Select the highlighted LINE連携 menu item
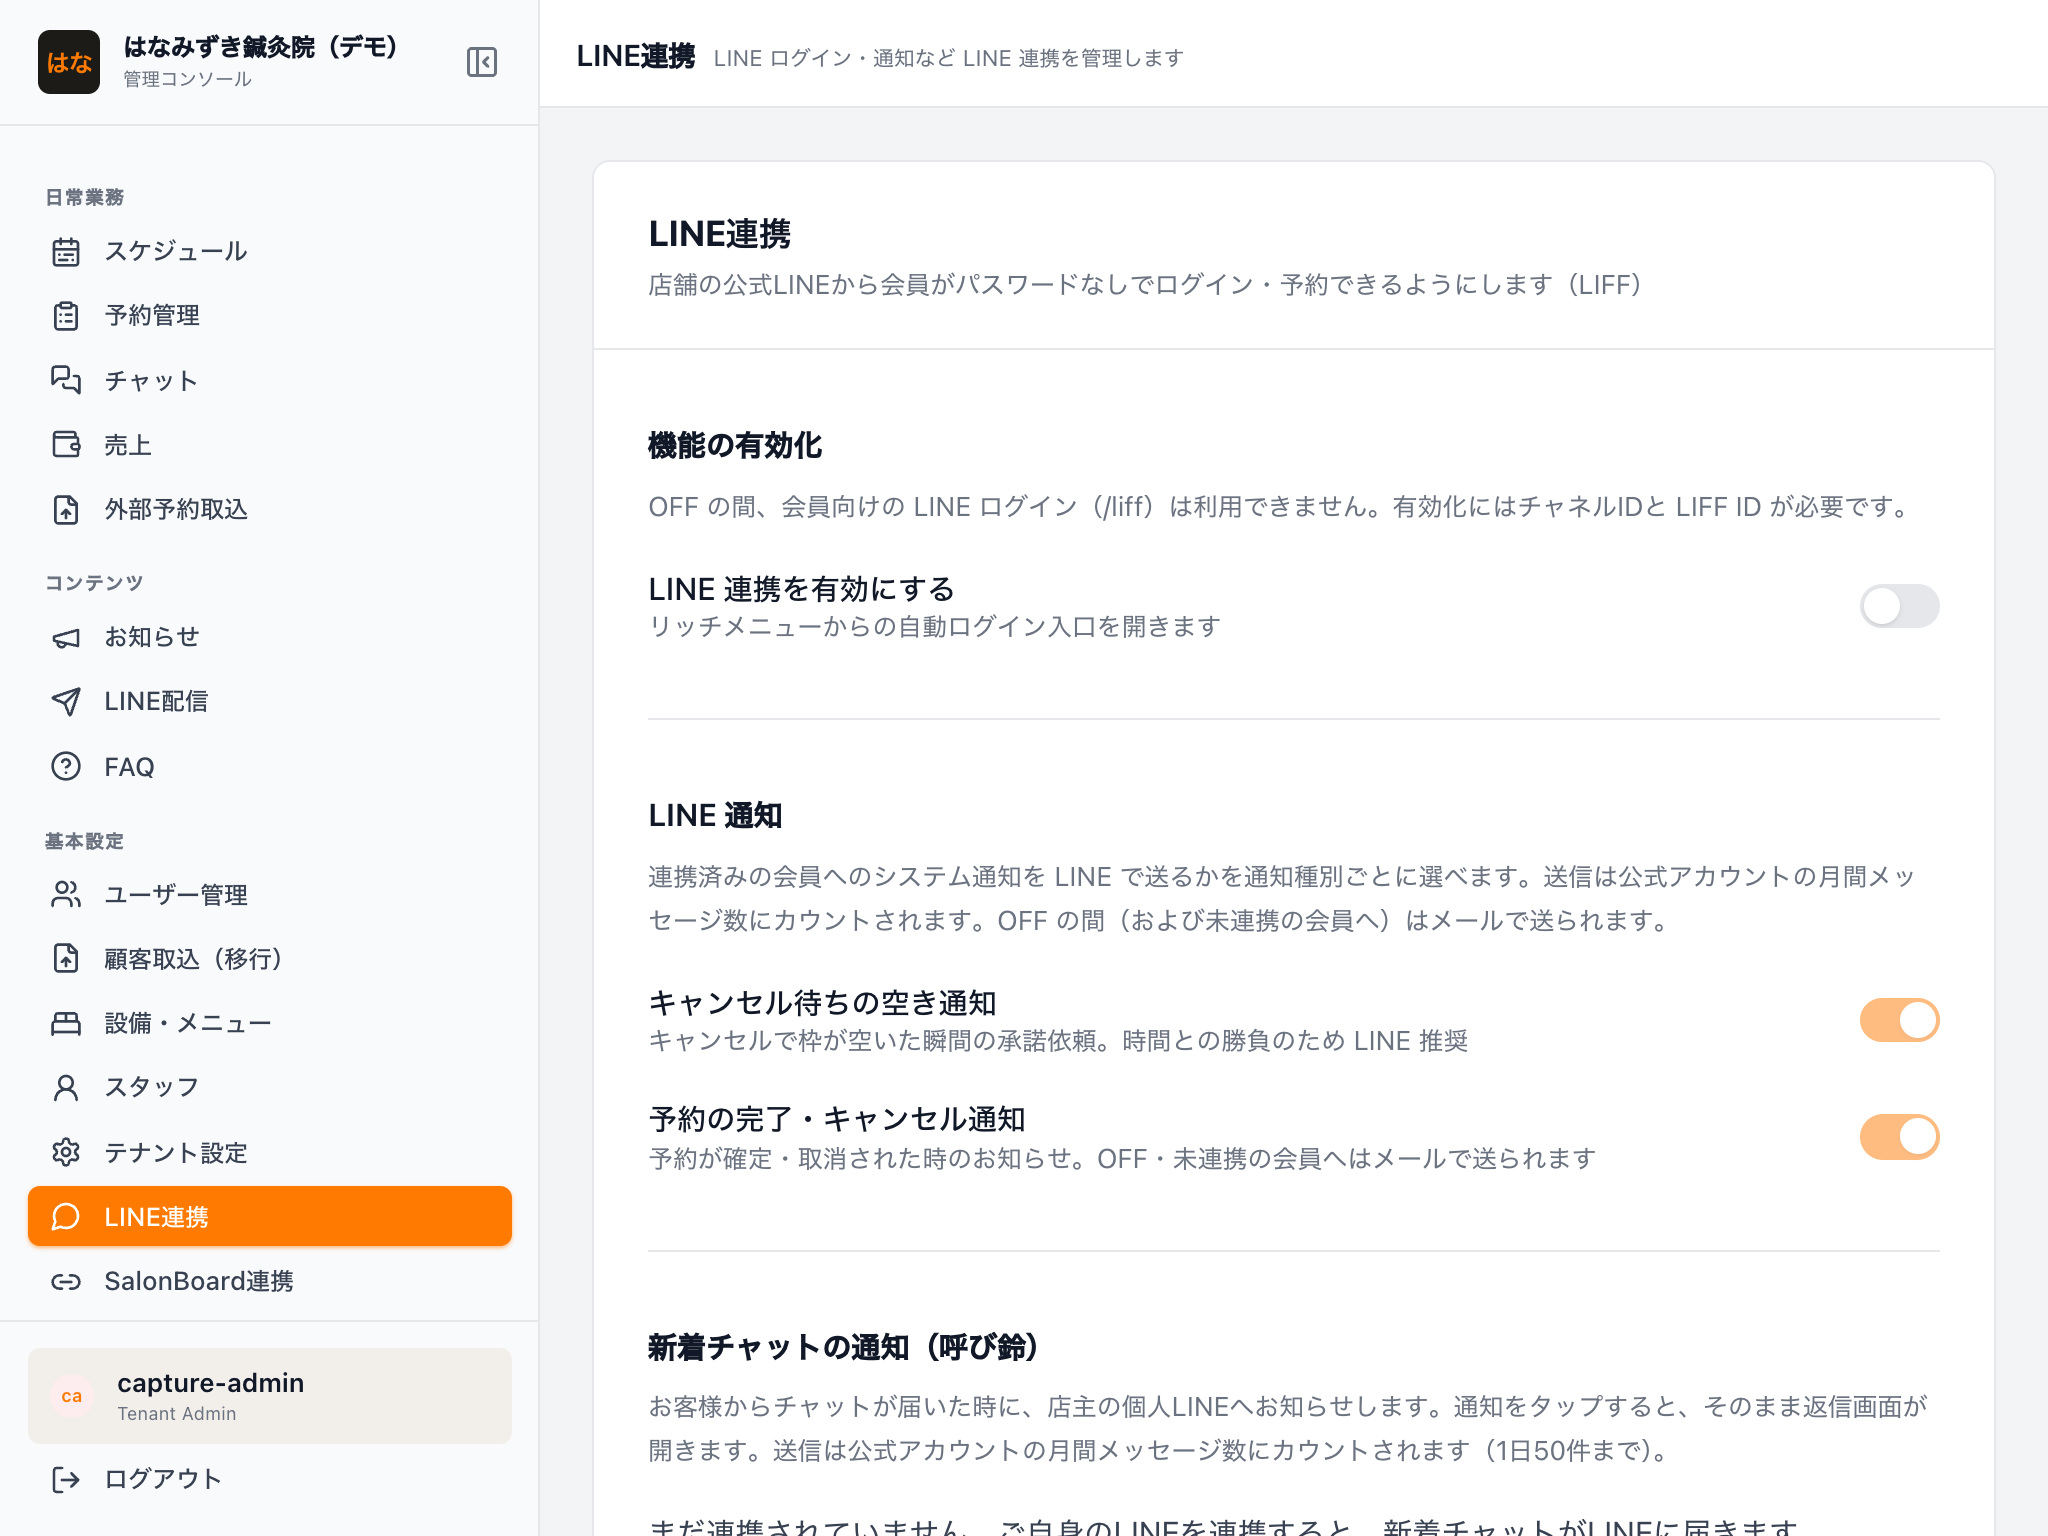 pos(270,1216)
